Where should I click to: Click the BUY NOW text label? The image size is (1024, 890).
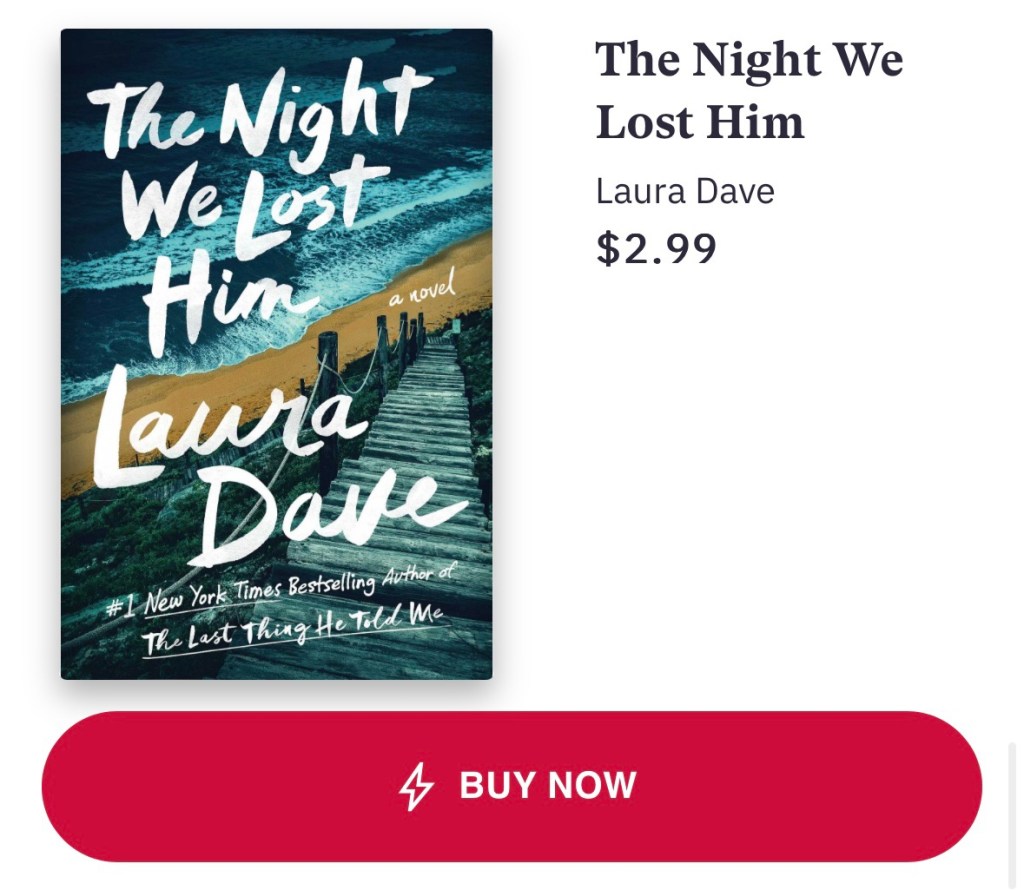[x=547, y=786]
